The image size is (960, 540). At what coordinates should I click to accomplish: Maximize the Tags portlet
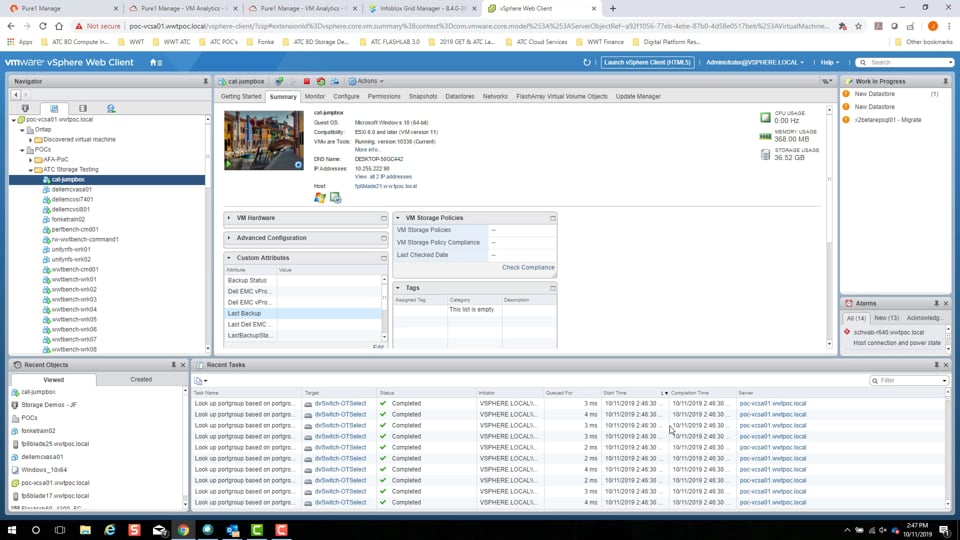click(553, 288)
